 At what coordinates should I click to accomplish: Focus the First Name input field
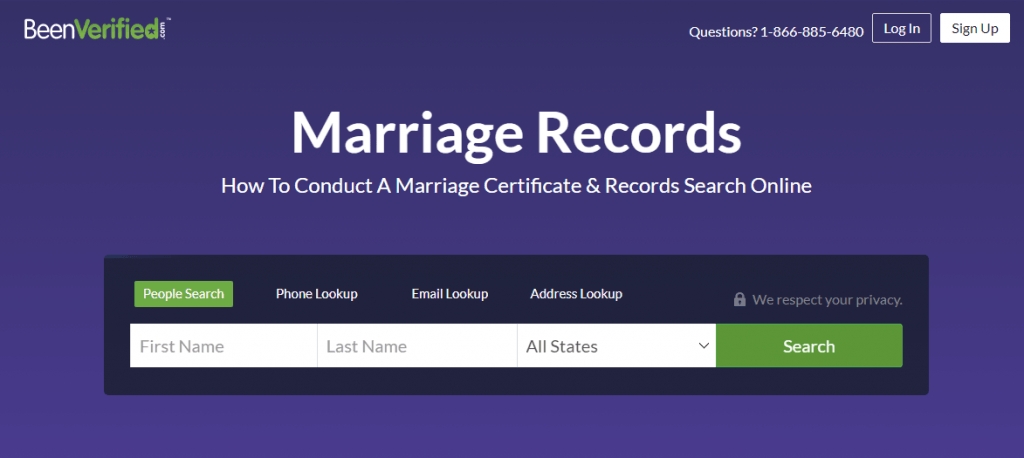[223, 346]
